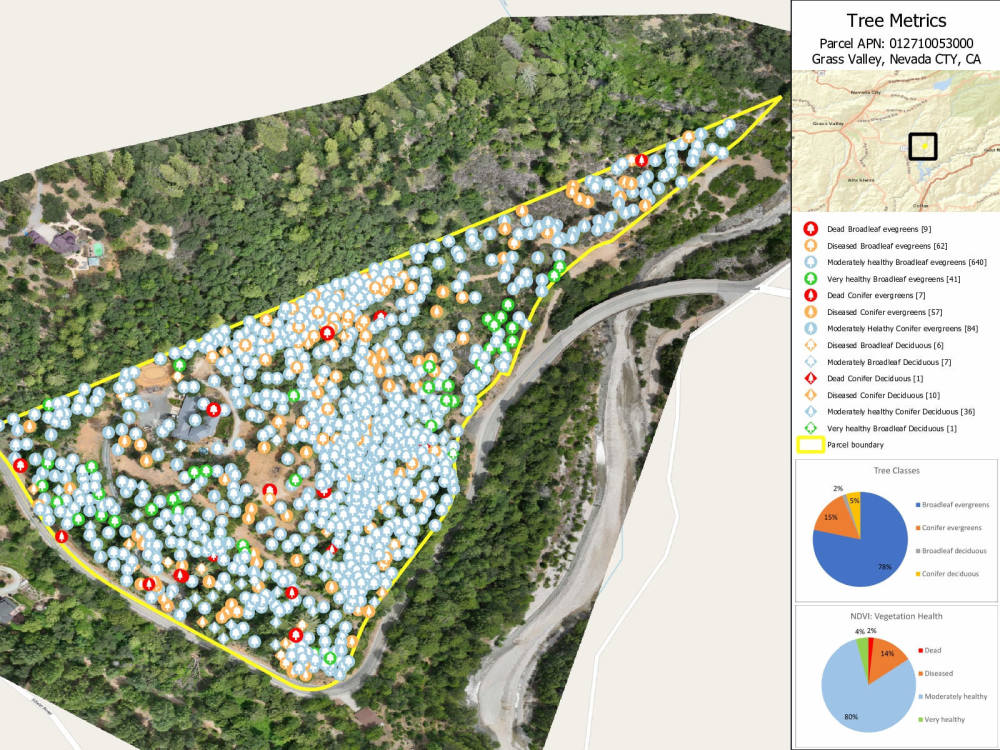Viewport: 1000px width, 750px height.
Task: Click the 'Dead Broadleaf evegreens [9]' legend label
Action: [879, 229]
